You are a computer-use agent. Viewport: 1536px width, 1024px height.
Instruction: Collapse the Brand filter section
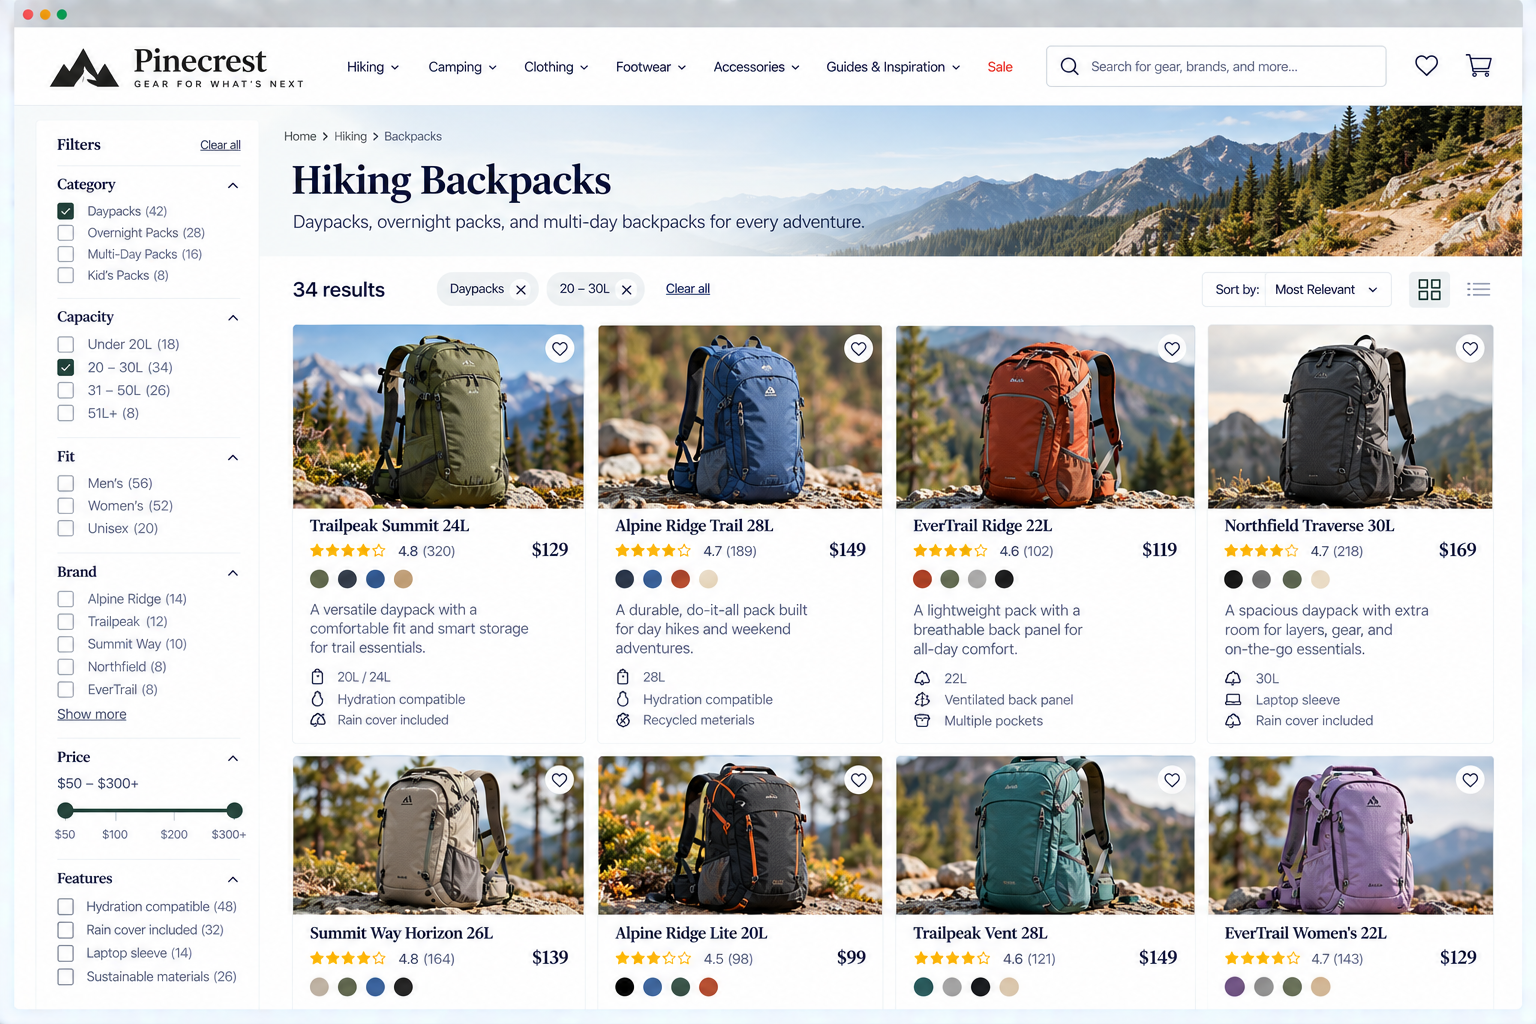coord(233,573)
